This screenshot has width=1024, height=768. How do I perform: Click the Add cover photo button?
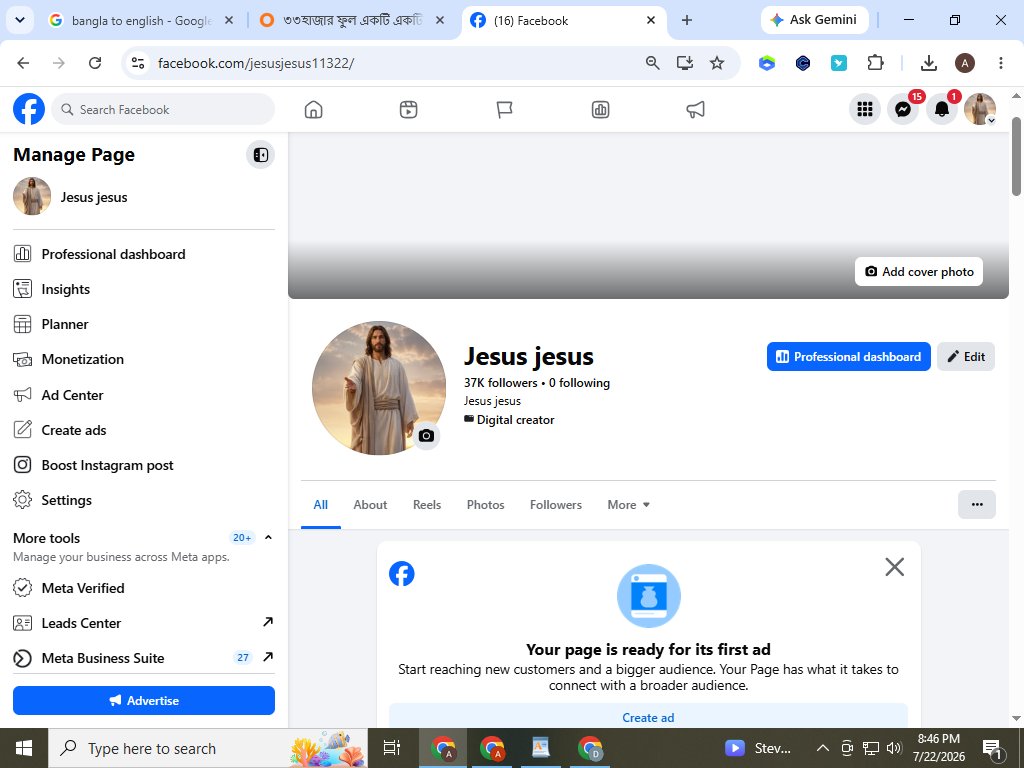click(919, 272)
